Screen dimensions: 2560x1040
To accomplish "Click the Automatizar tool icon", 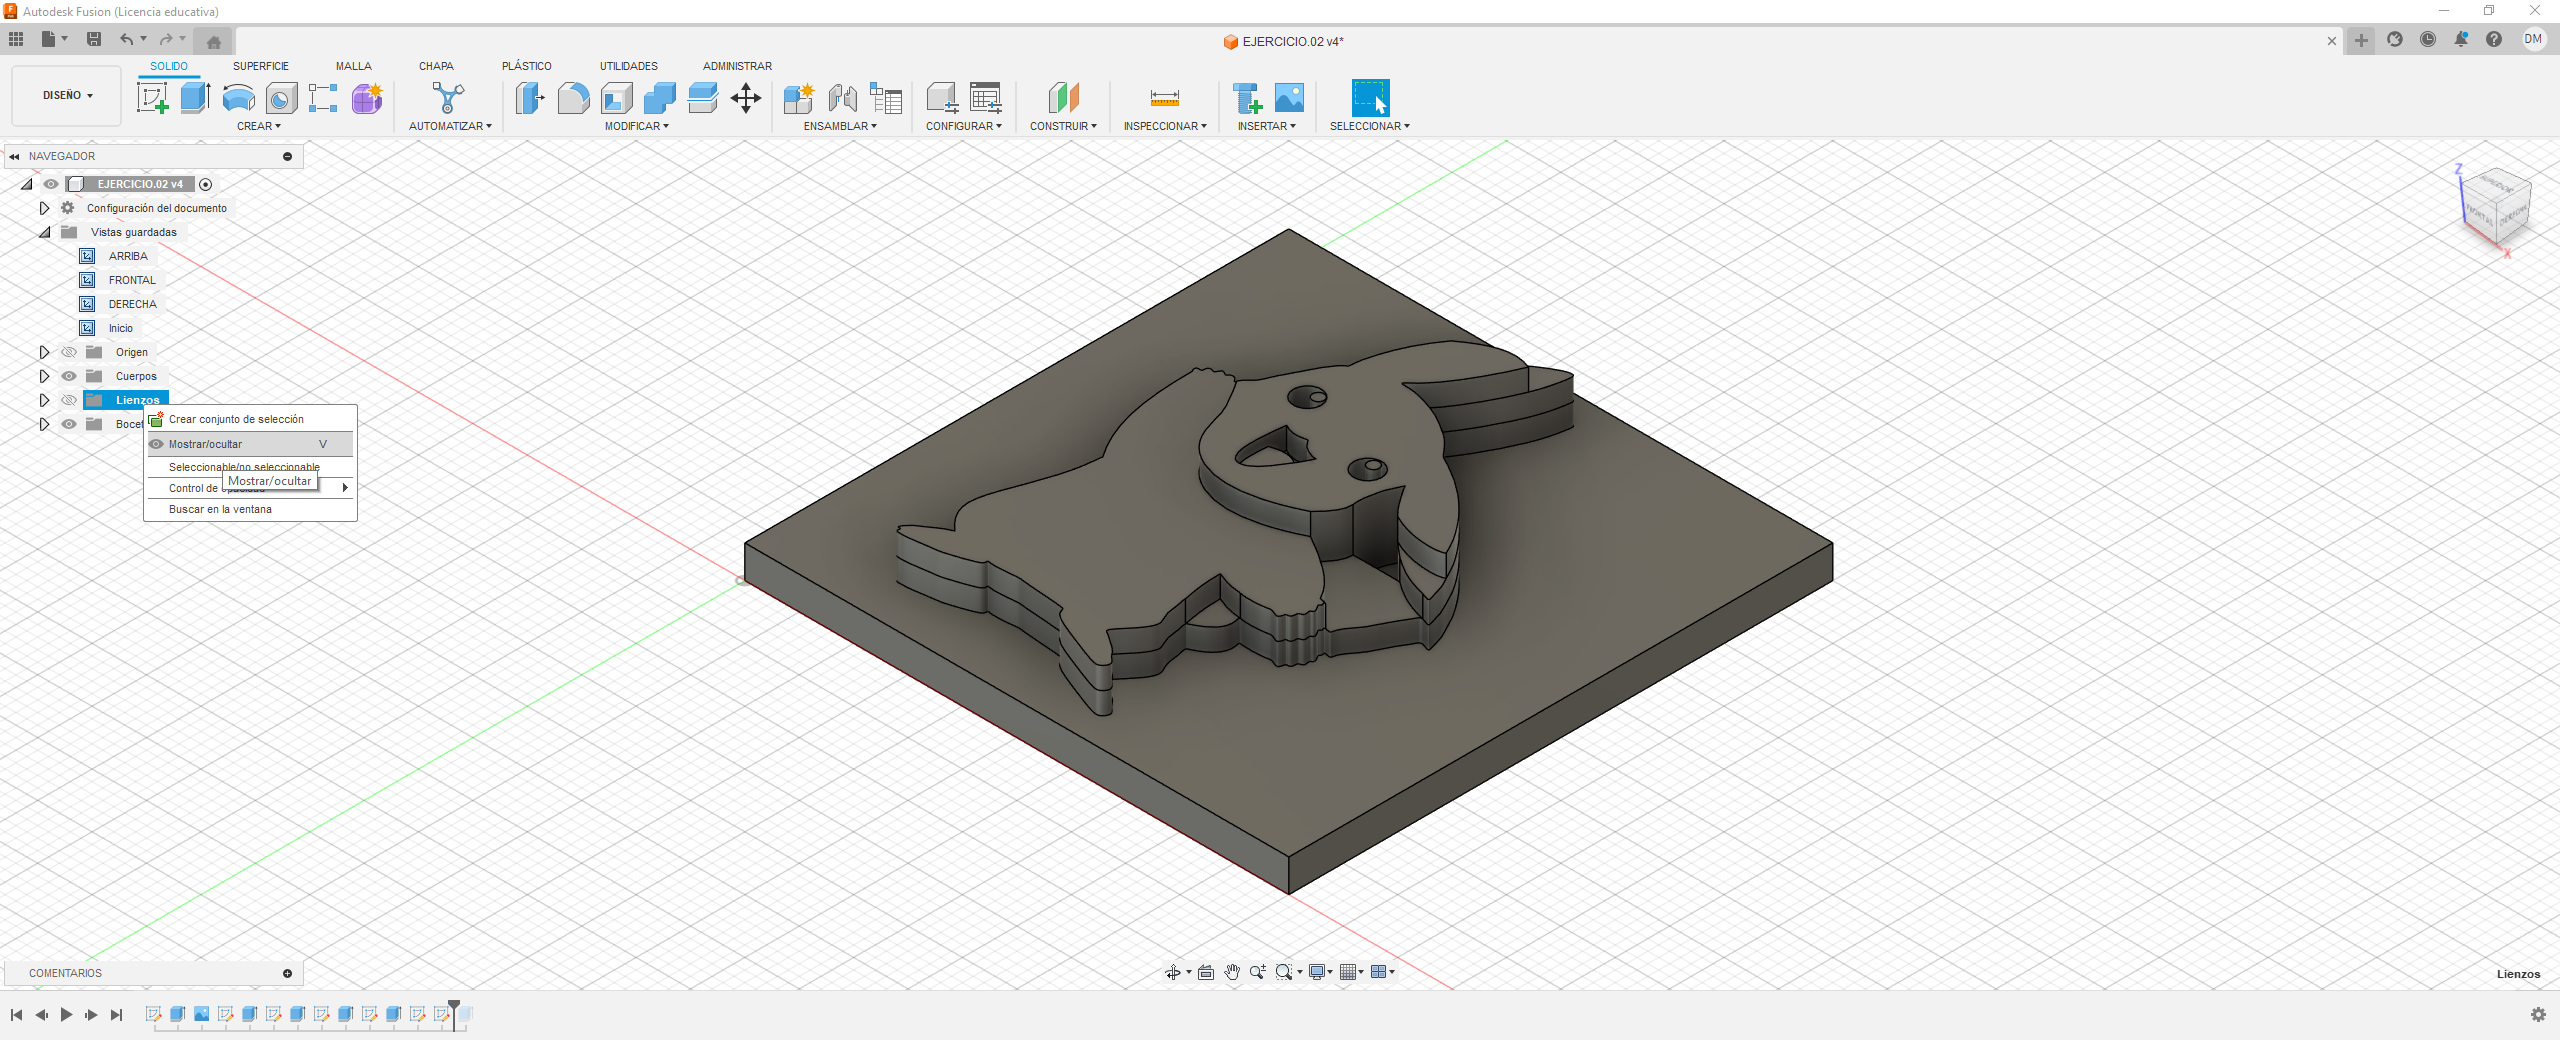I will [x=449, y=98].
